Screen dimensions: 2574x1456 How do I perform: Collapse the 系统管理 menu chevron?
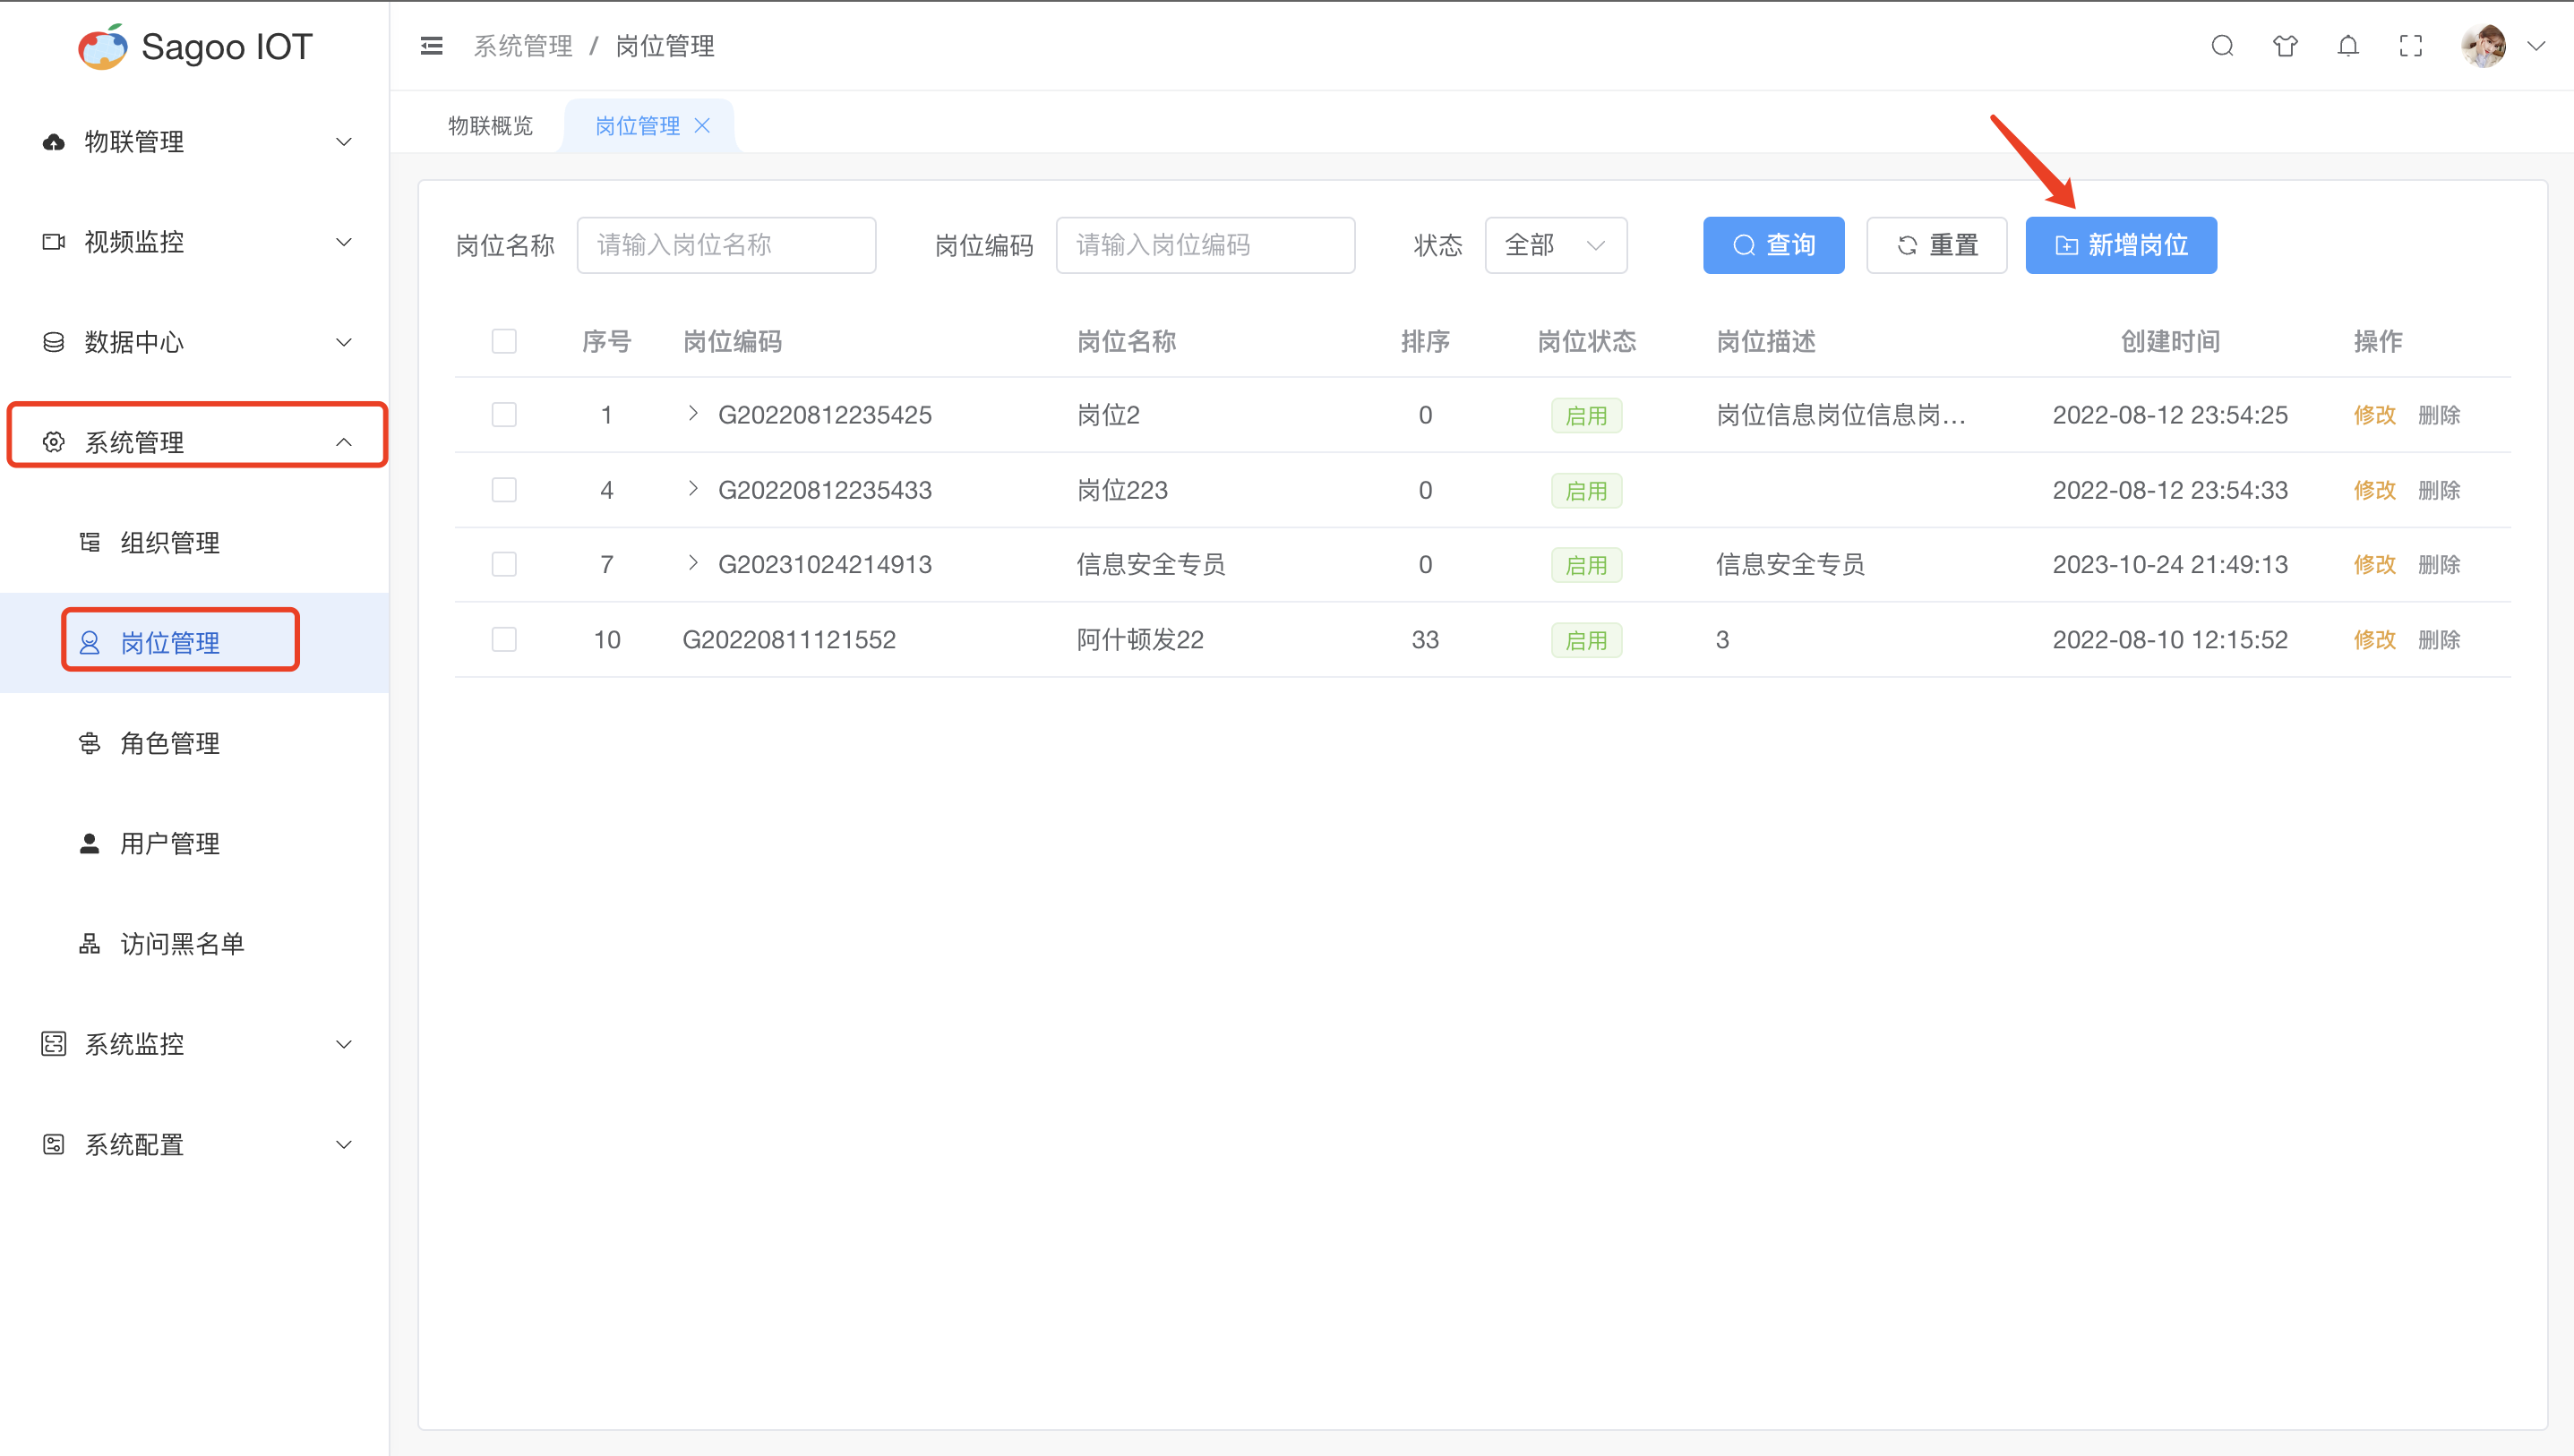coord(344,442)
